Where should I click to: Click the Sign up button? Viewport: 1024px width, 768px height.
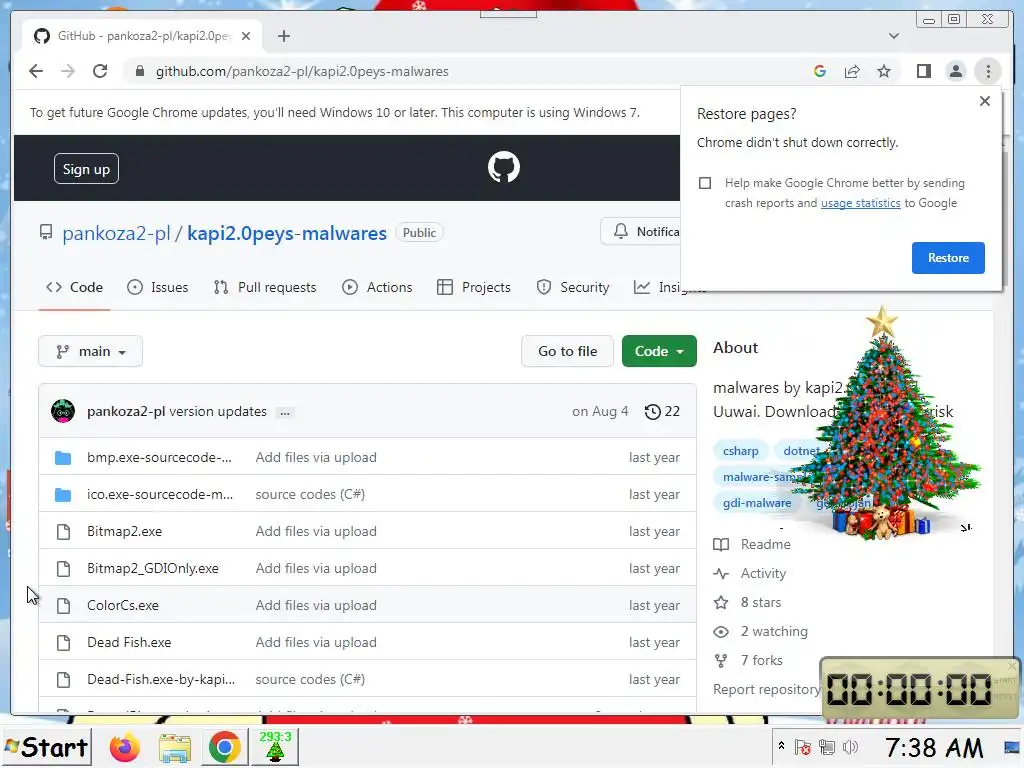coord(86,169)
